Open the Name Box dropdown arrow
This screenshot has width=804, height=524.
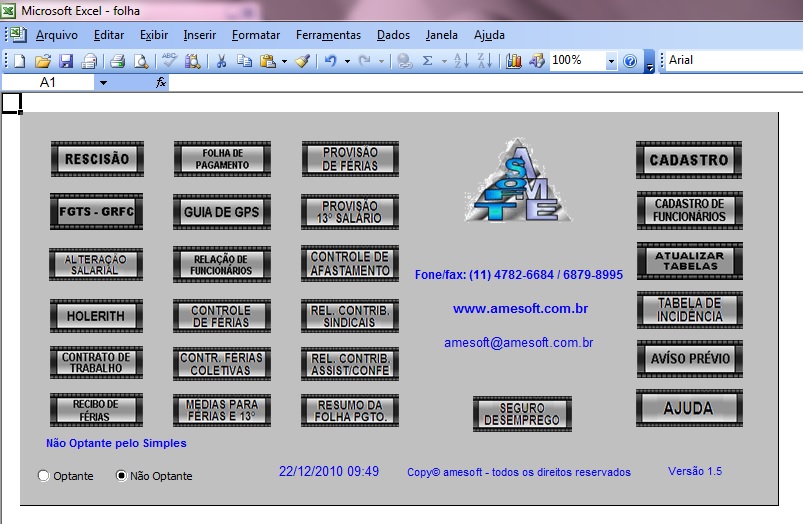click(x=102, y=83)
